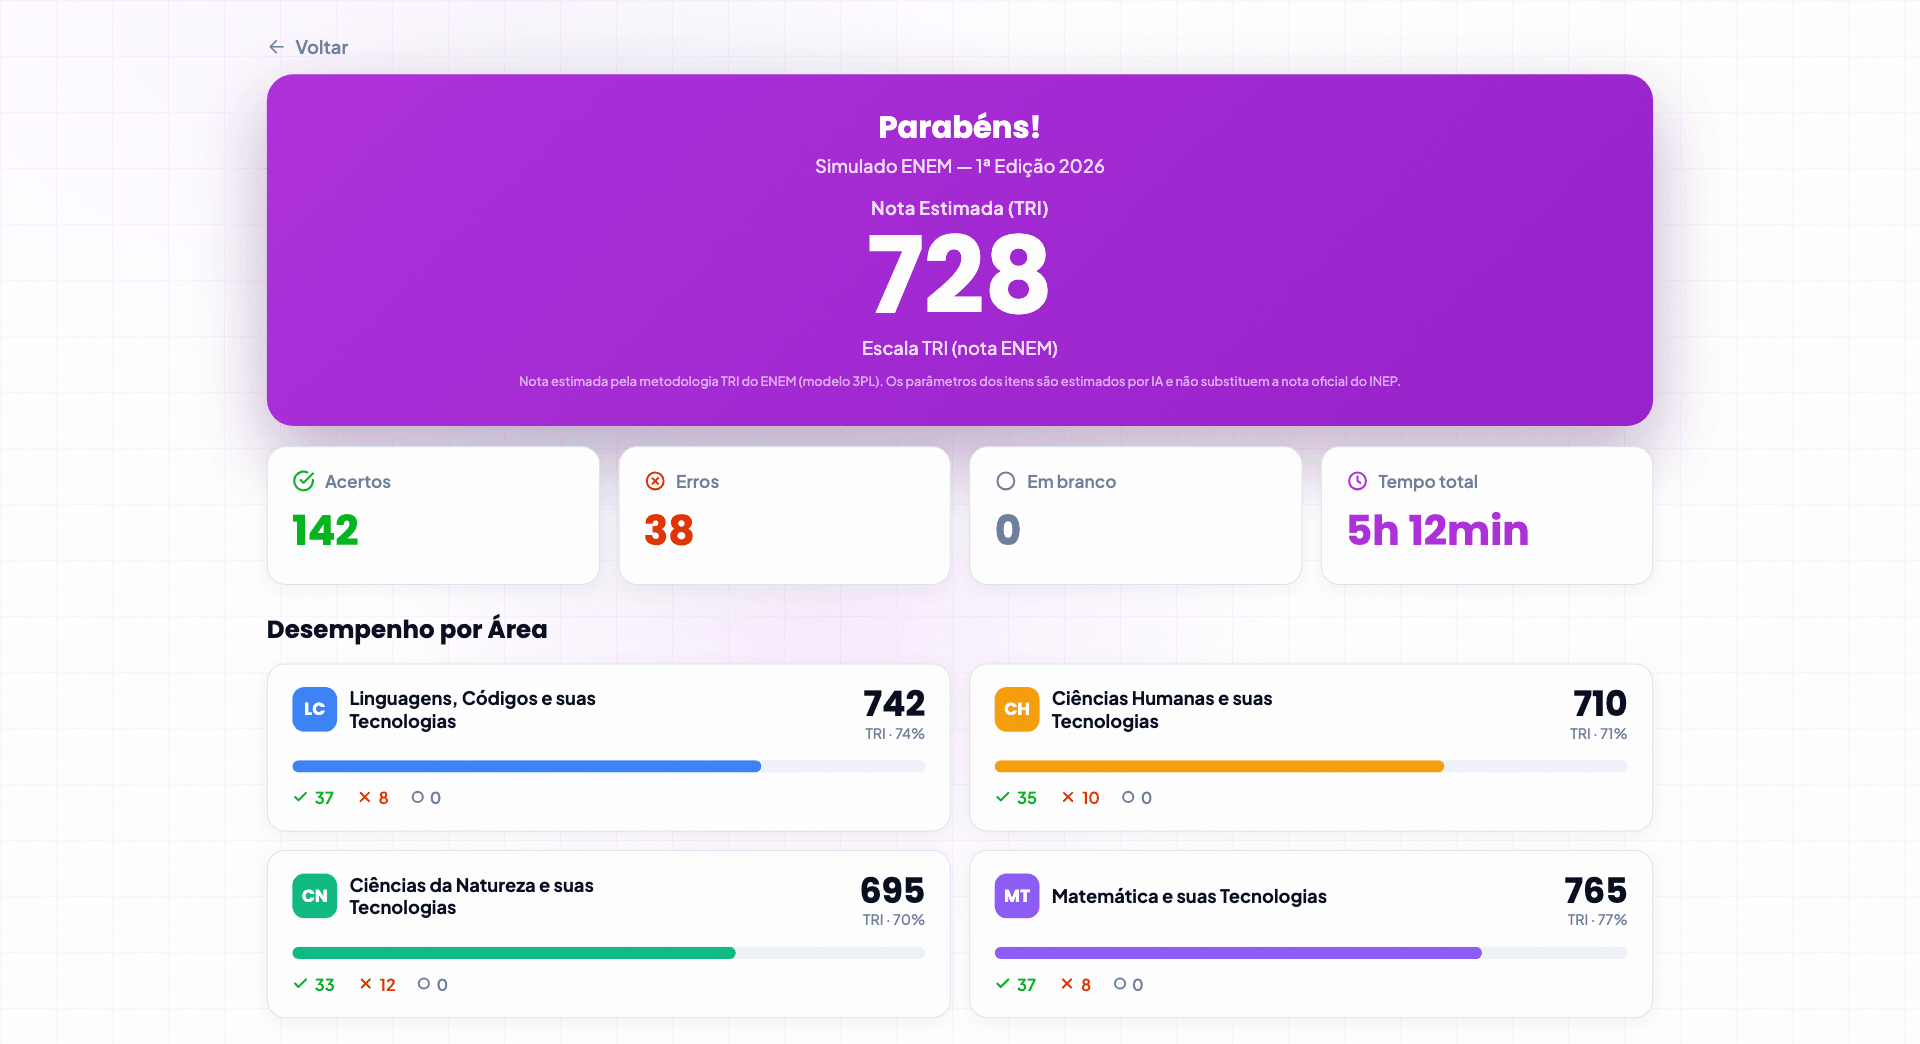
Task: Click the X icon in Ciências Humanas card
Action: (x=1068, y=797)
